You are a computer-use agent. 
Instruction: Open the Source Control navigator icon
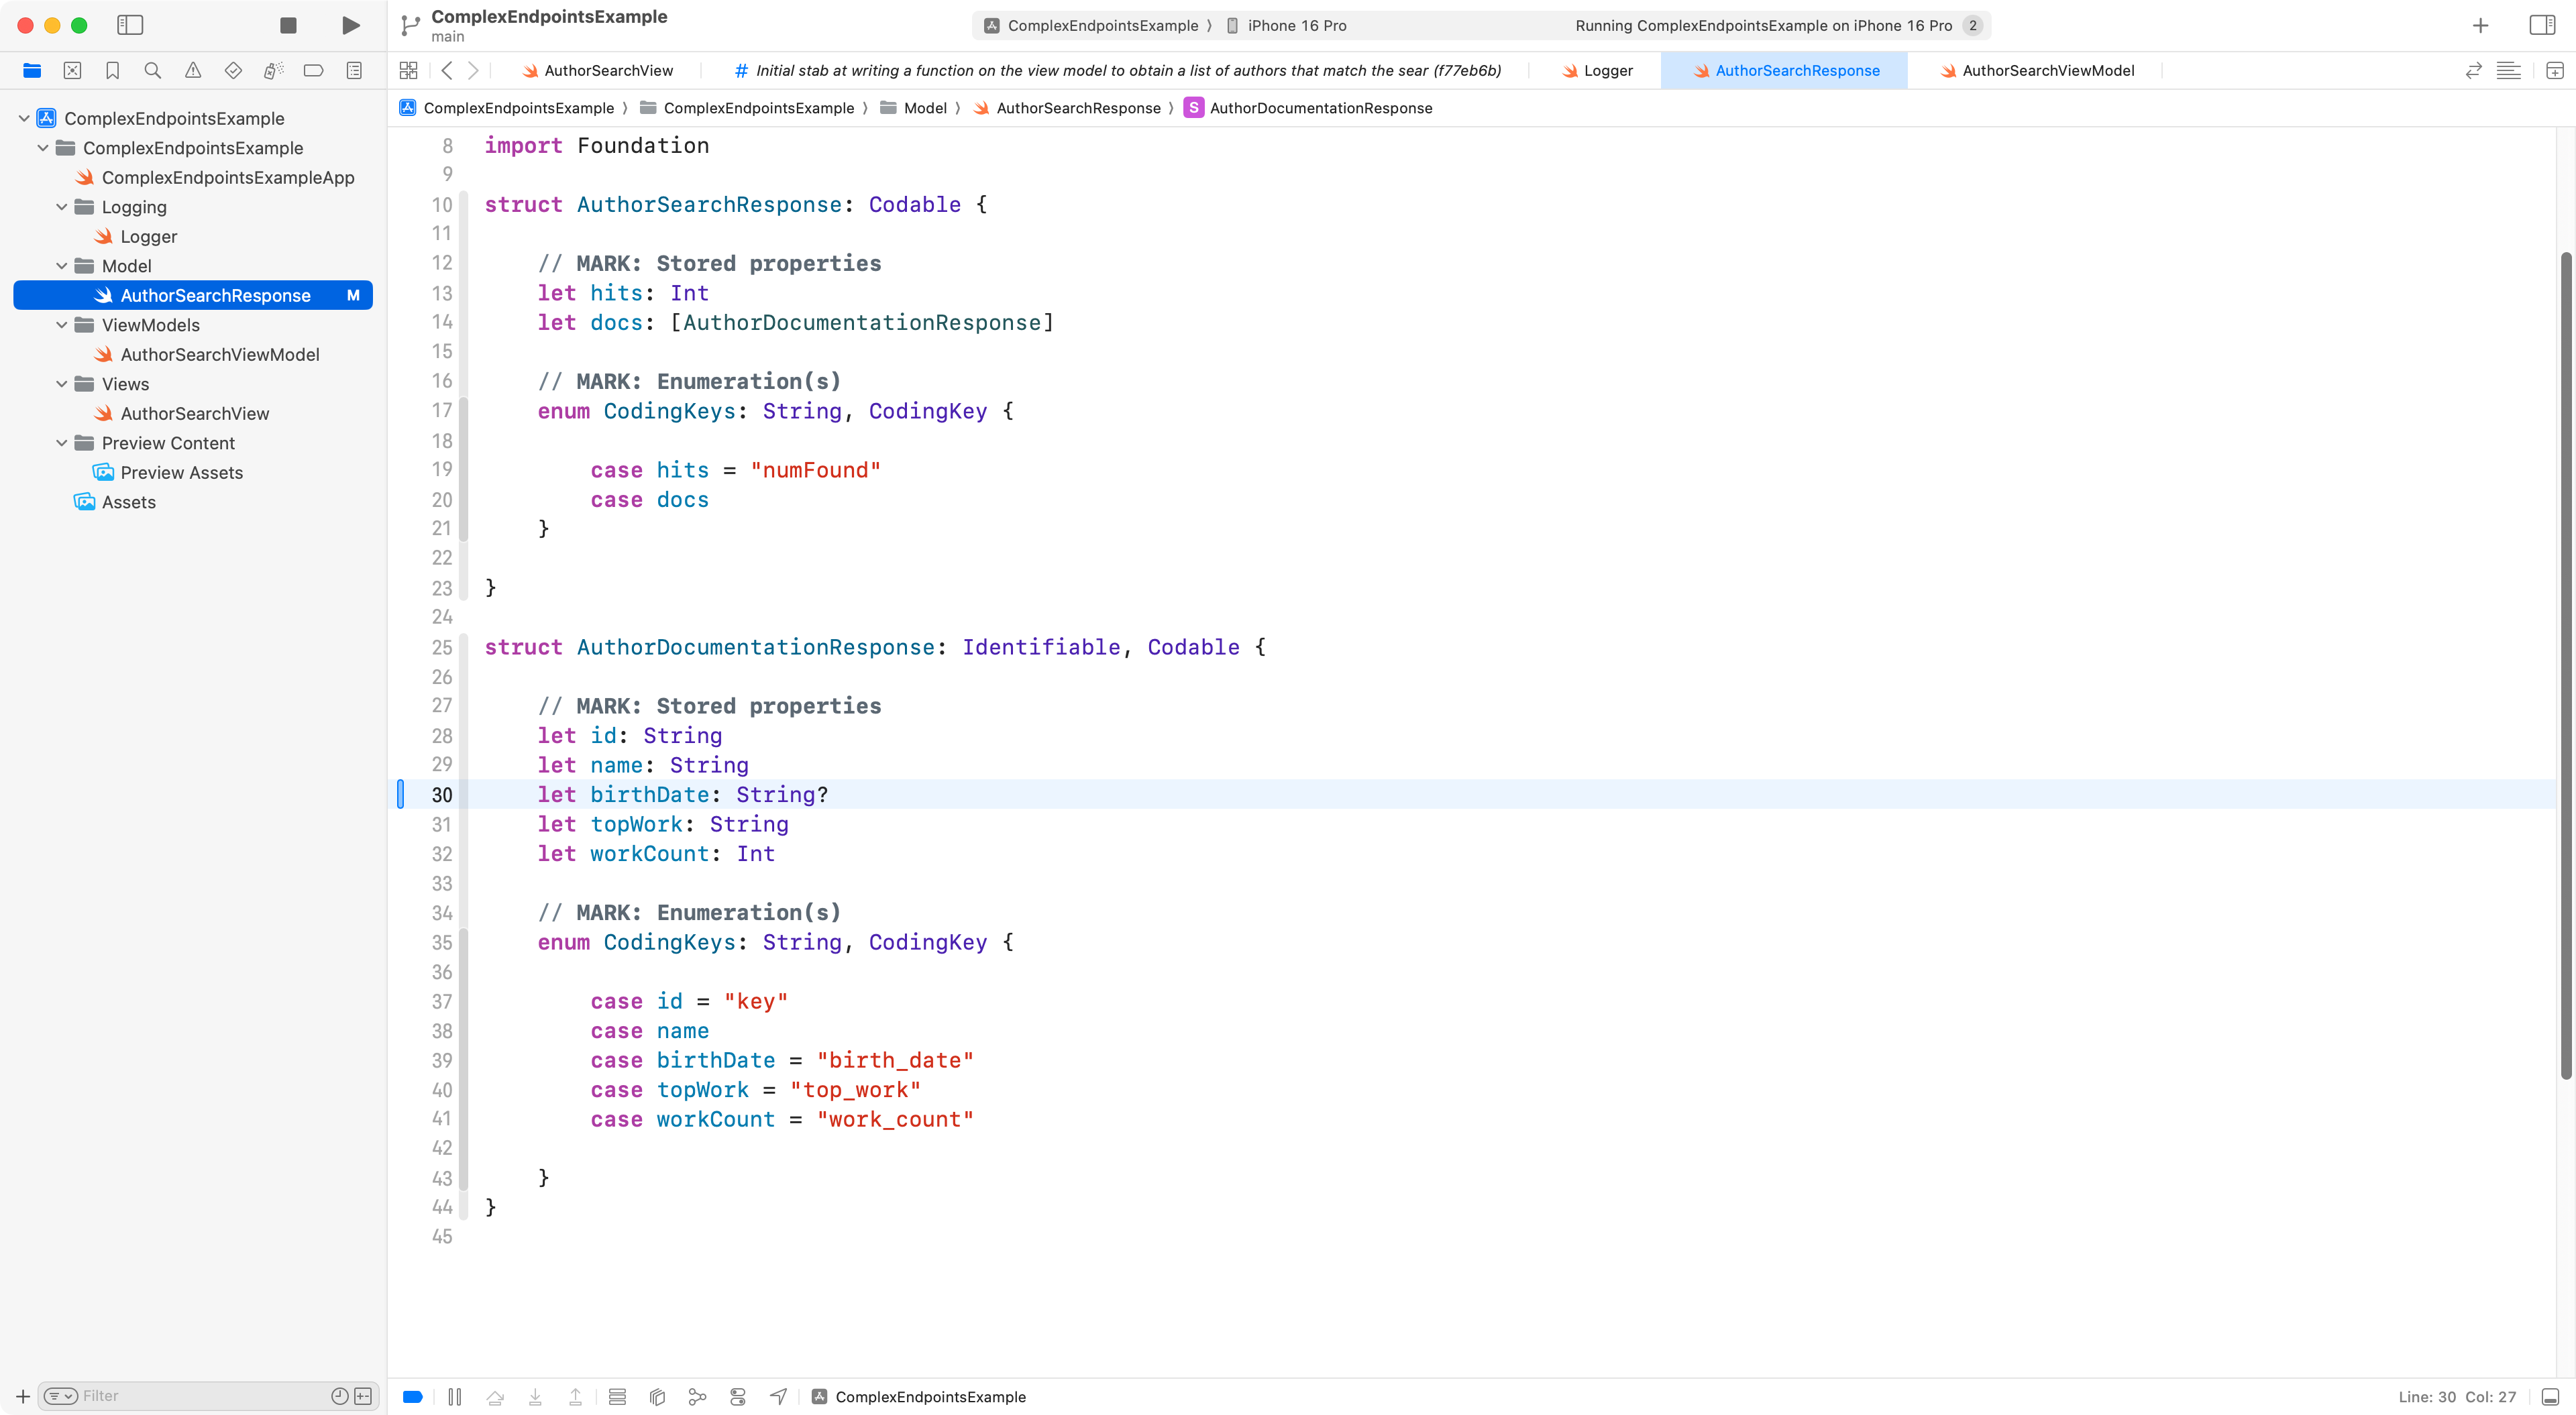pos(72,70)
